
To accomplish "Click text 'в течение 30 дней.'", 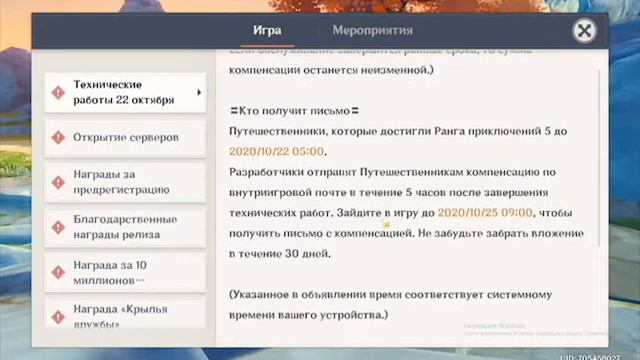I will click(x=280, y=253).
